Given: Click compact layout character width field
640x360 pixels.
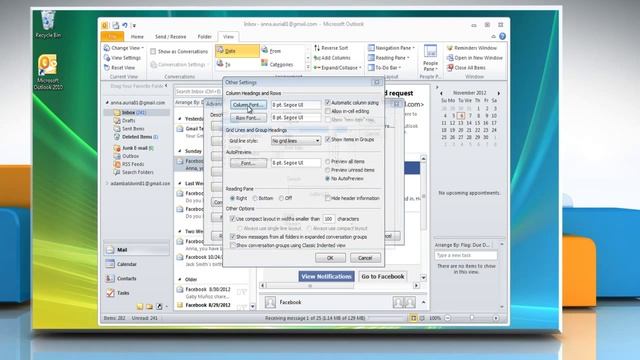Looking at the screenshot, I should click(329, 219).
